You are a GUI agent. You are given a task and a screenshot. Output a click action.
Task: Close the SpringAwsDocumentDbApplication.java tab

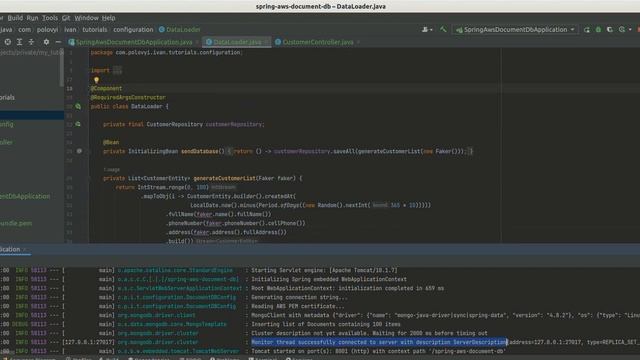(197, 42)
